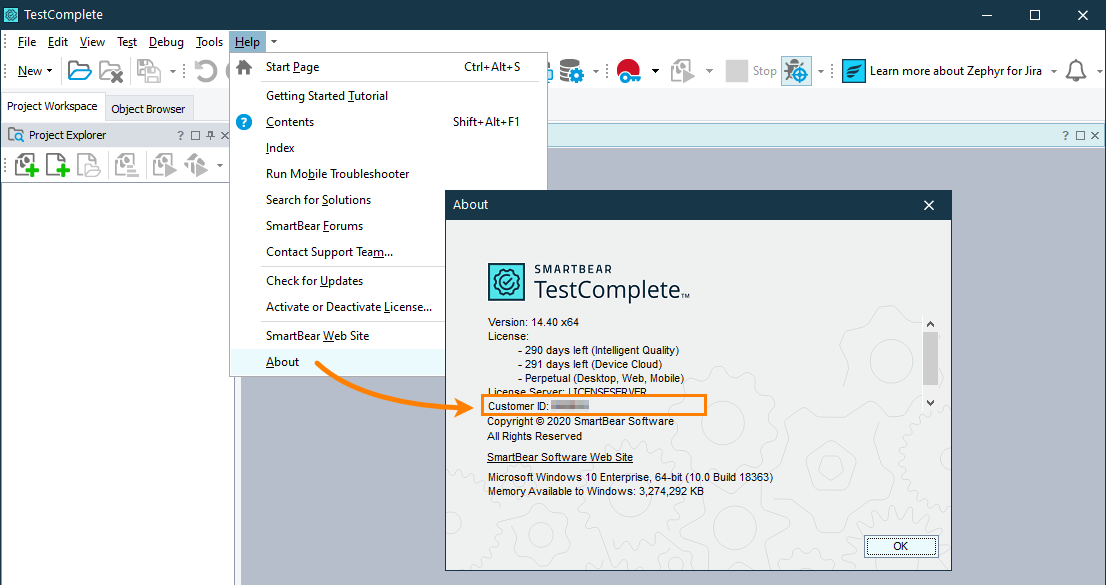The height and width of the screenshot is (585, 1106).
Task: Click the Record Keyword Test icon
Action: 629,71
